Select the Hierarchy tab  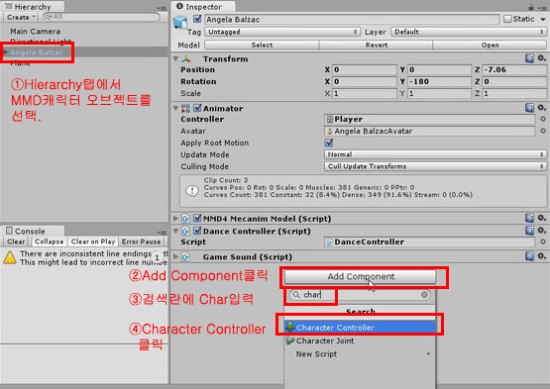[x=32, y=7]
